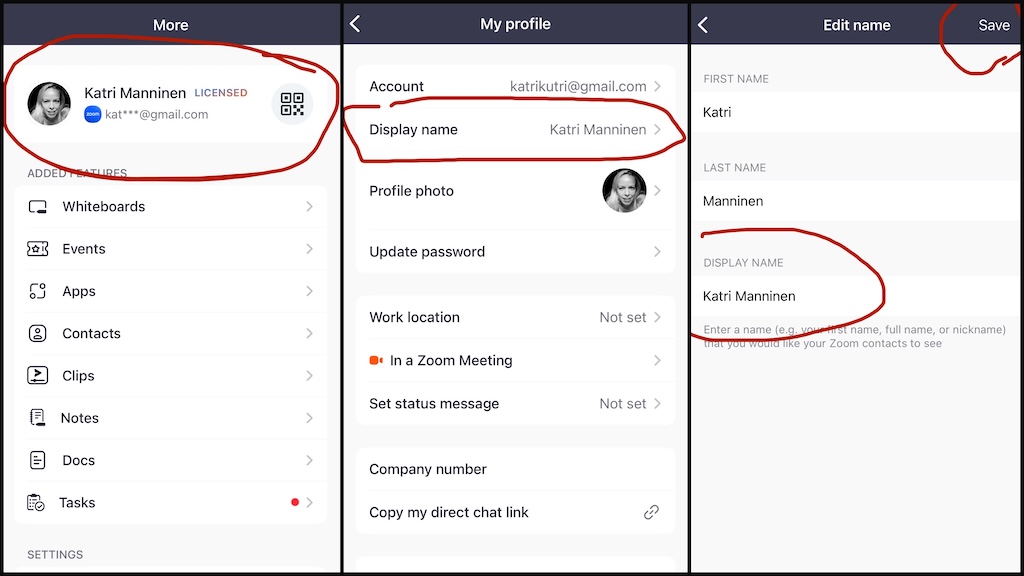
Task: Save the edited name
Action: click(x=993, y=25)
